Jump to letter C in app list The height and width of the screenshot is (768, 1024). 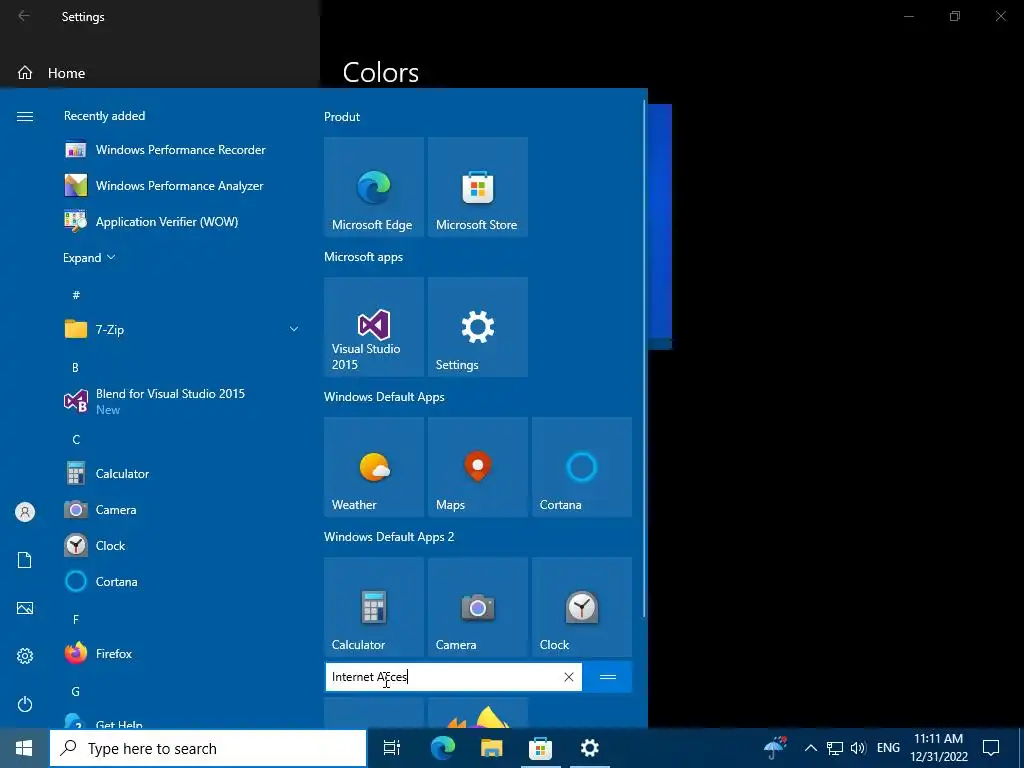pos(76,440)
